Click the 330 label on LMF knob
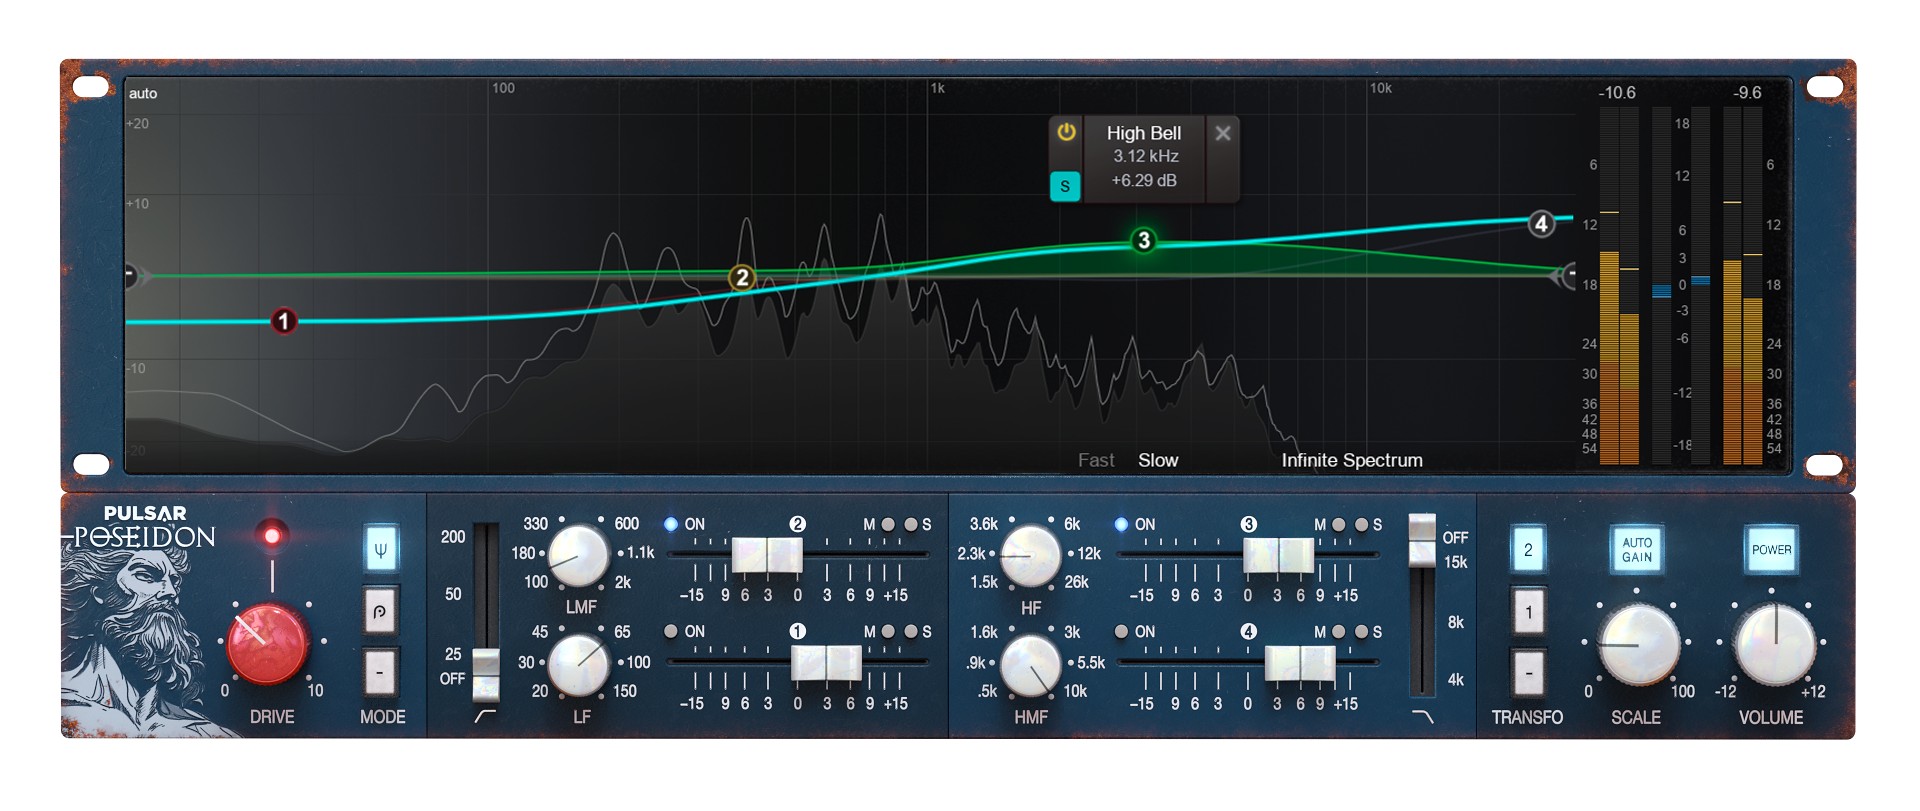Screen dimensions: 1920x811 coord(536,524)
